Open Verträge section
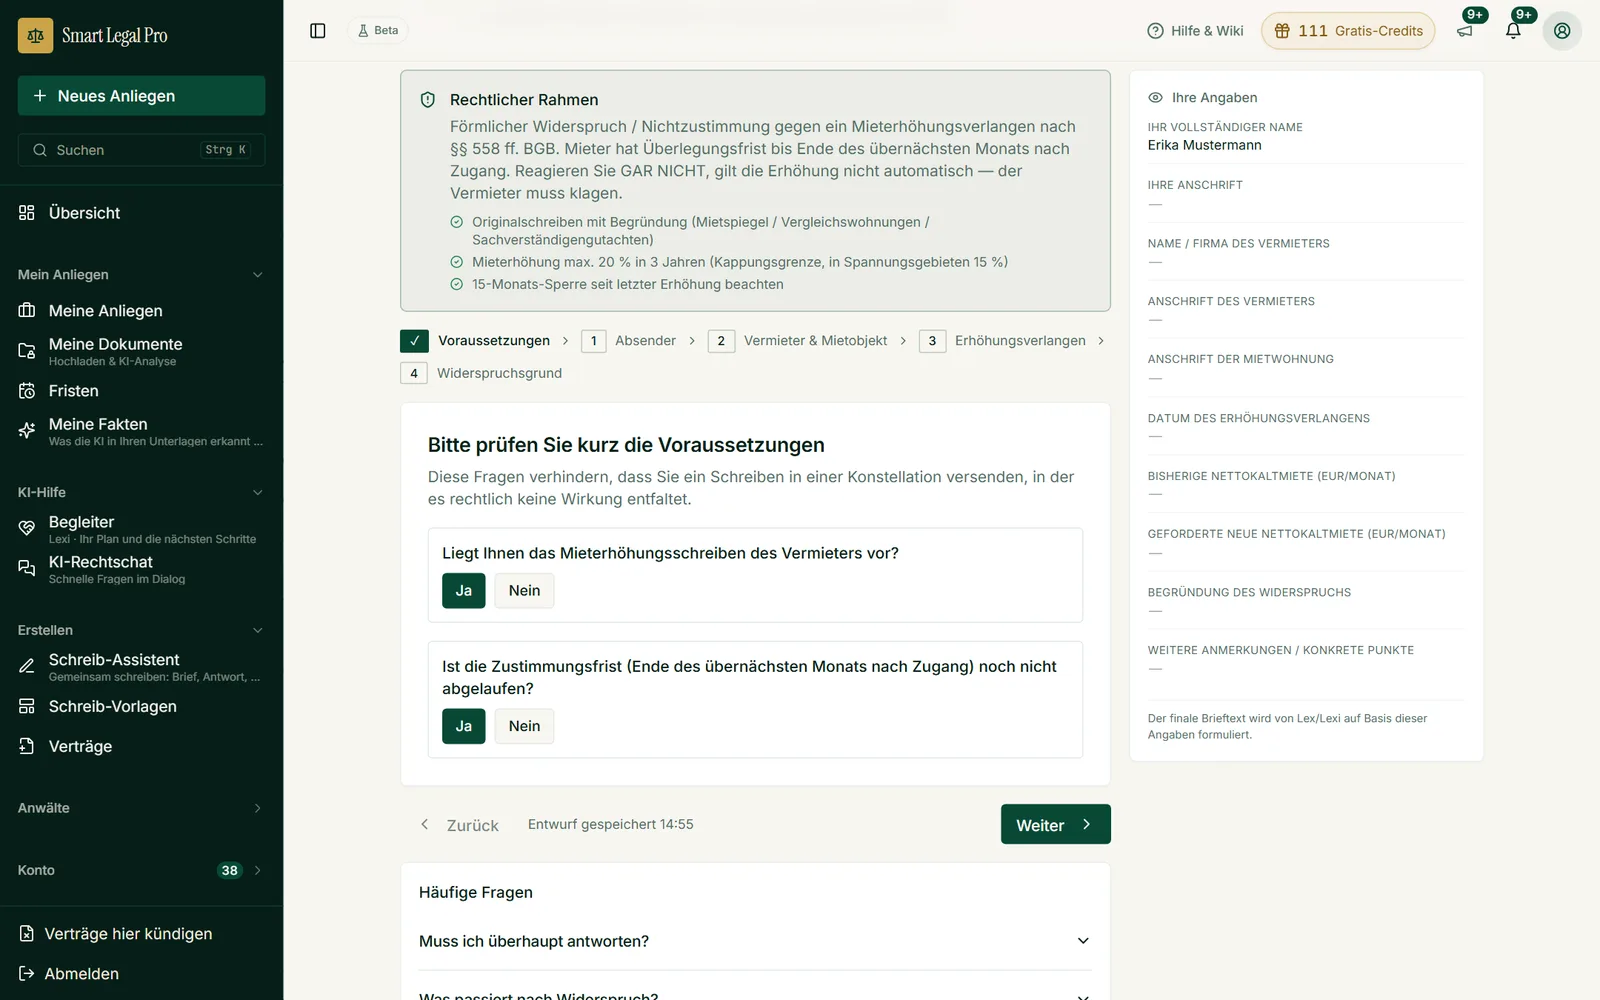1600x1000 pixels. [x=141, y=747]
